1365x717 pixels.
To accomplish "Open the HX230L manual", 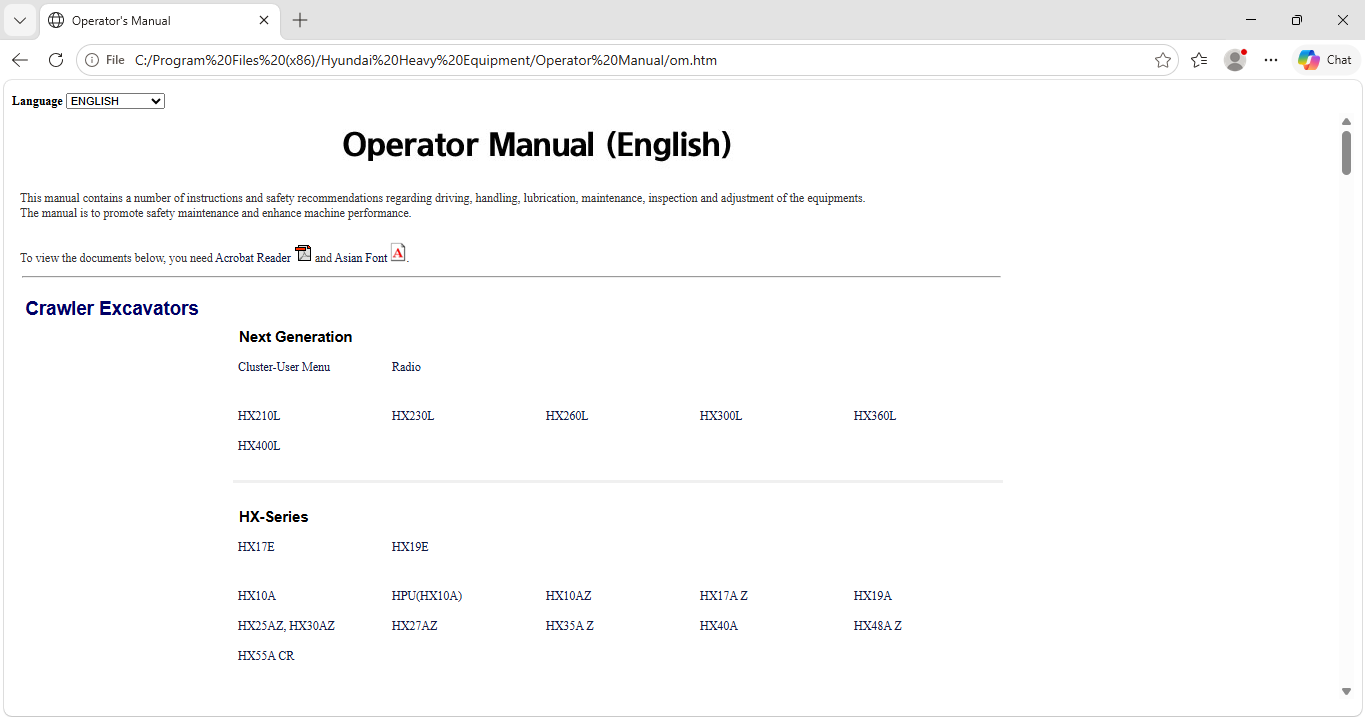I will coord(413,416).
